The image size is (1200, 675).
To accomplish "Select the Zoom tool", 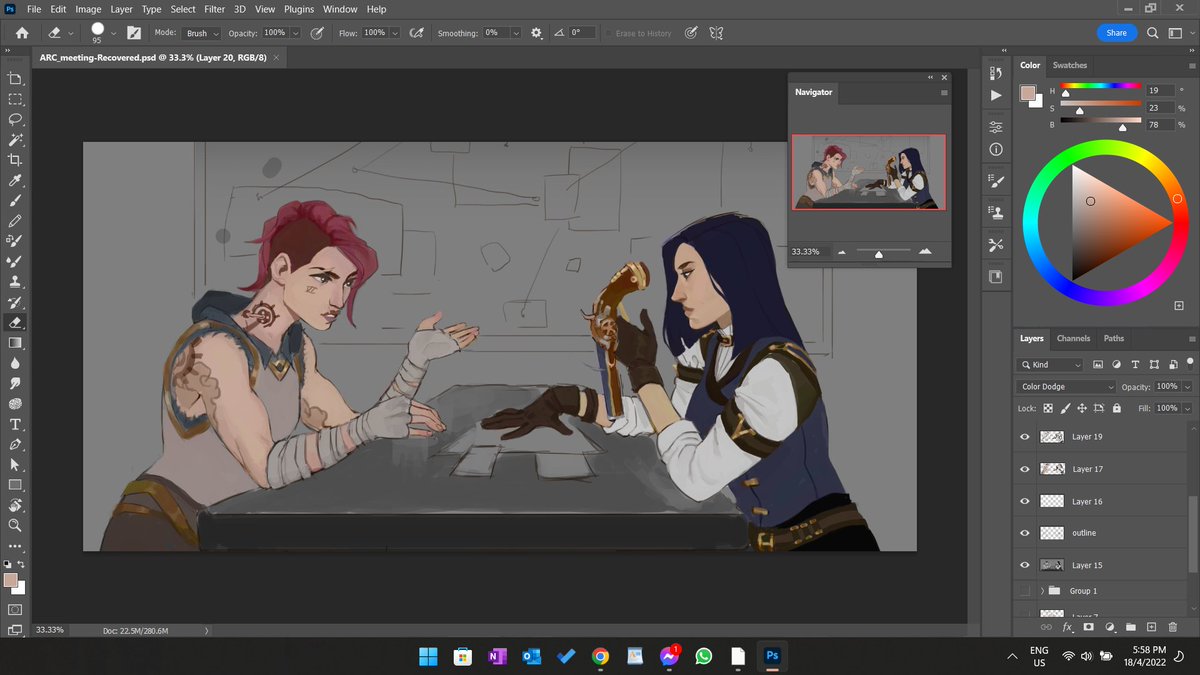I will (x=15, y=525).
